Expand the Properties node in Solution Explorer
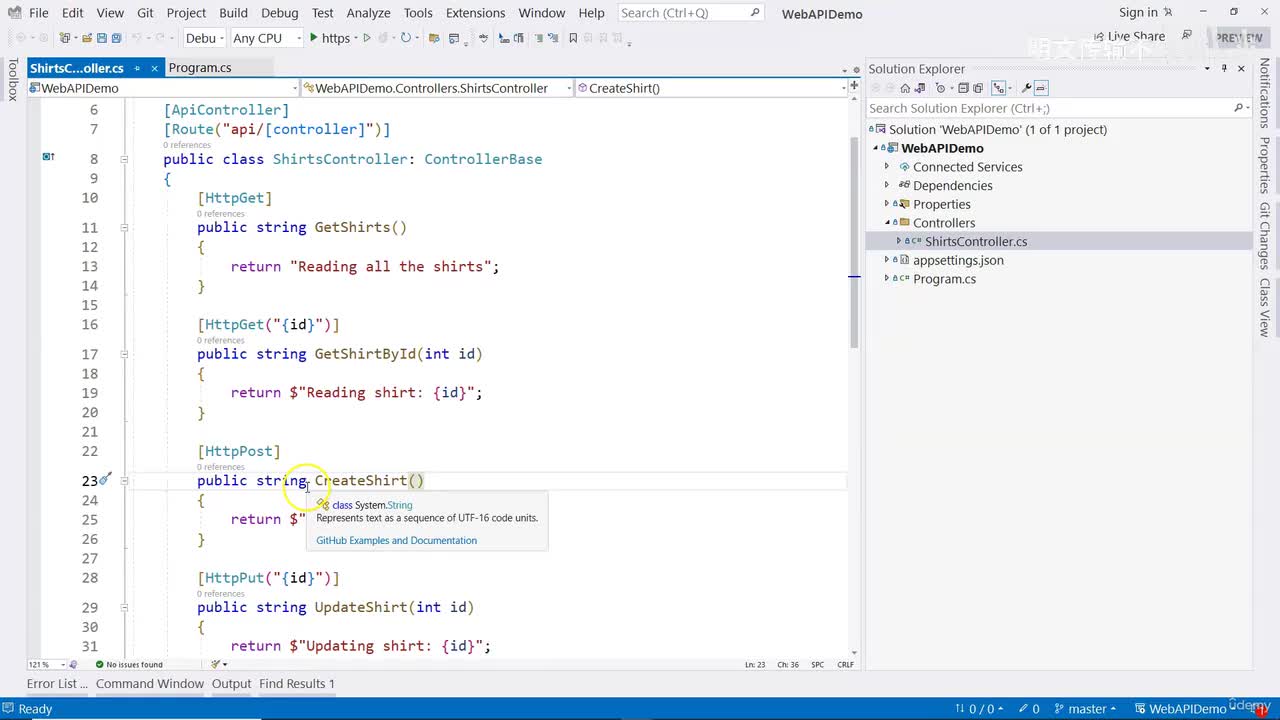The width and height of the screenshot is (1280, 720). click(887, 204)
